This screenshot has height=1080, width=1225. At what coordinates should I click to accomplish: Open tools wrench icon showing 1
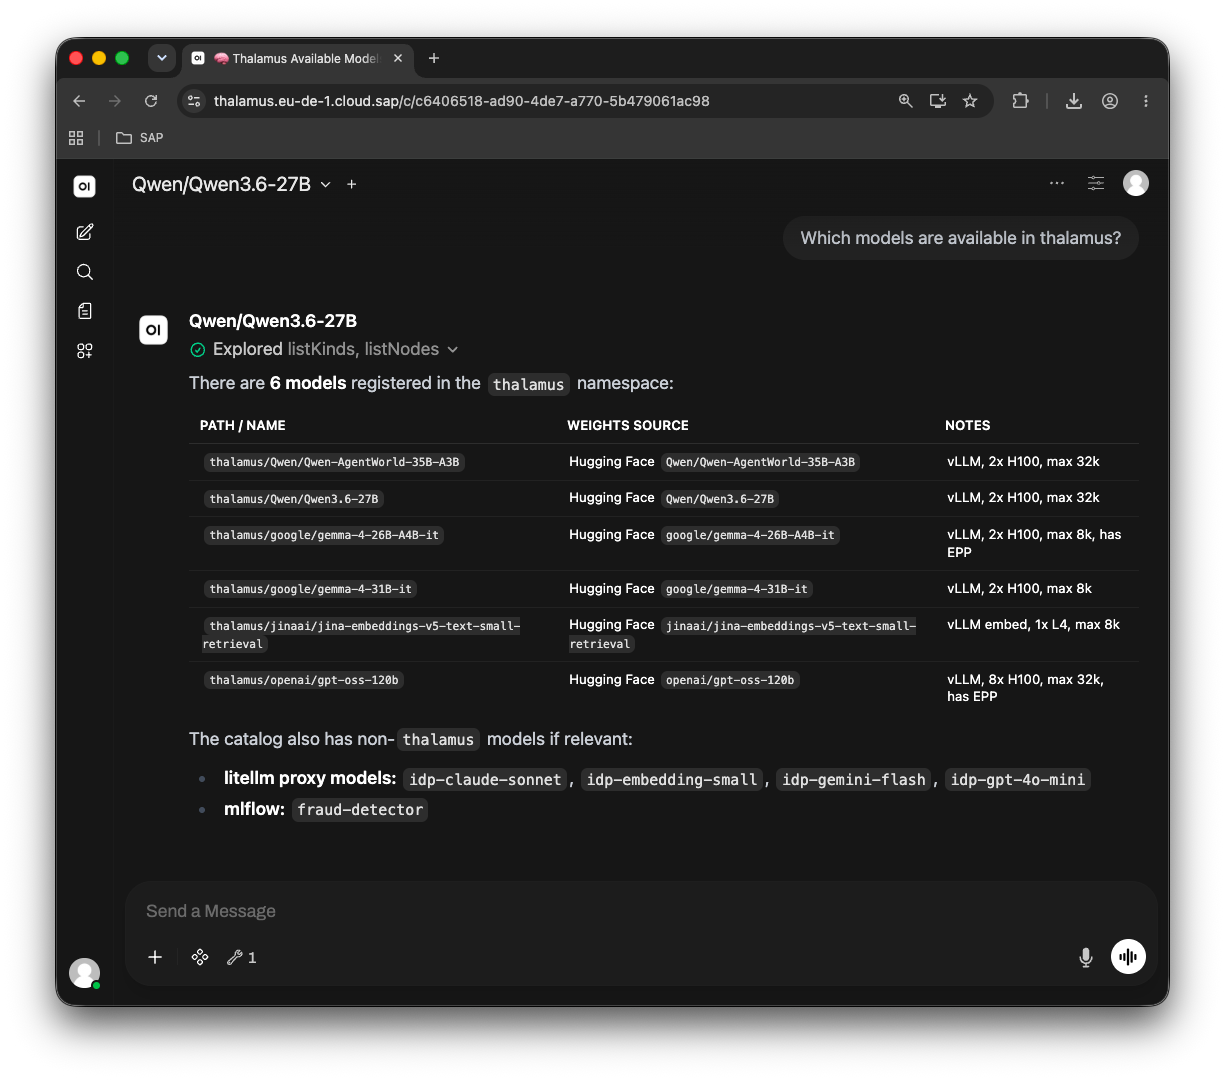pos(242,957)
